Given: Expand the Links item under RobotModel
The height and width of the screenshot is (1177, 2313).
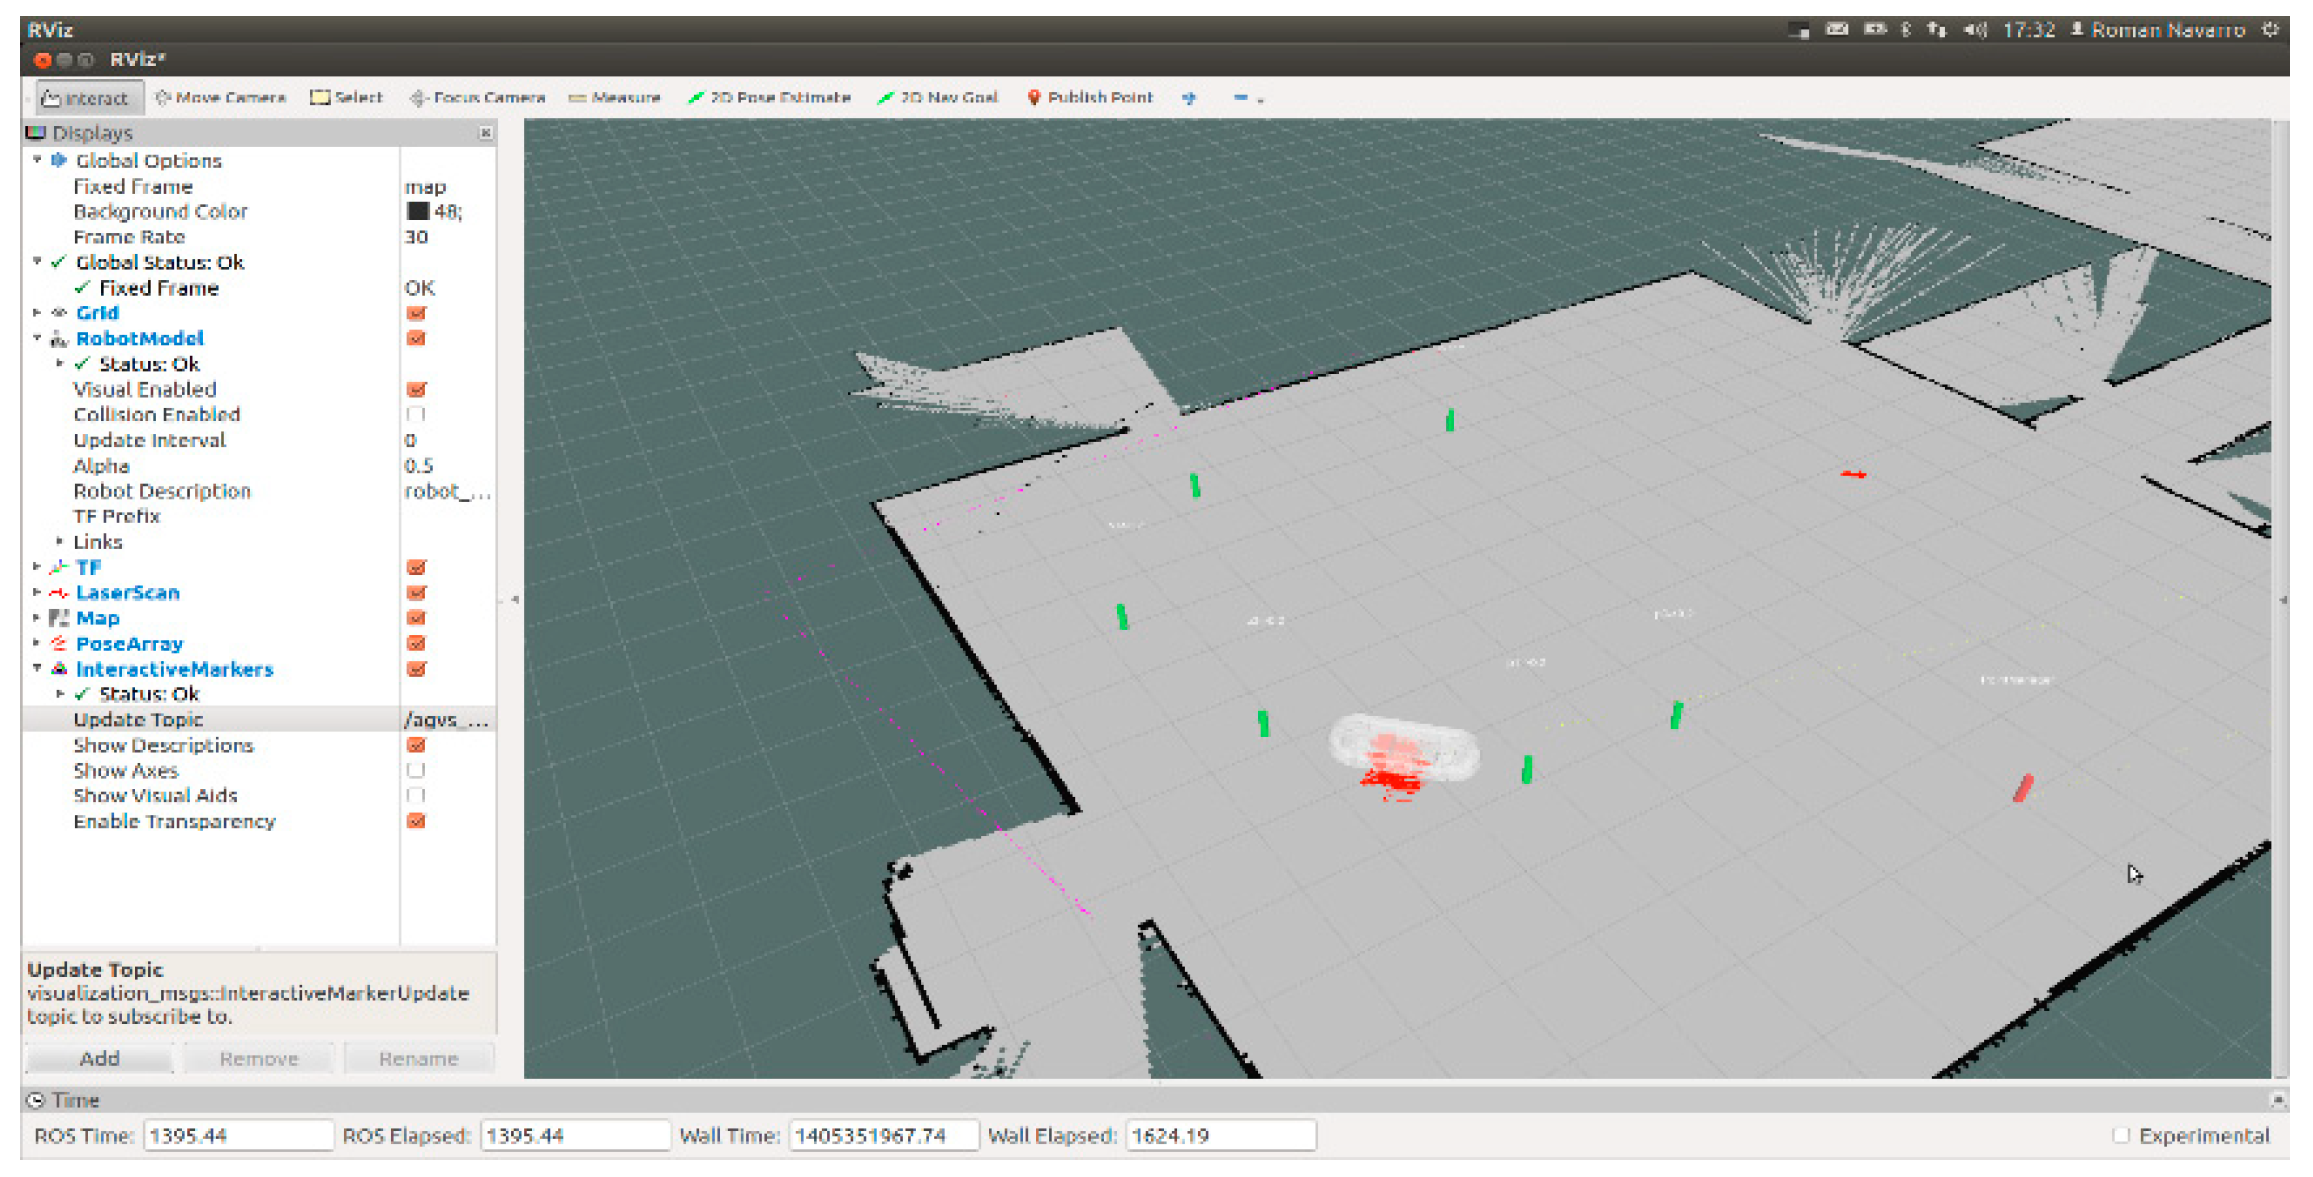Looking at the screenshot, I should 59,541.
